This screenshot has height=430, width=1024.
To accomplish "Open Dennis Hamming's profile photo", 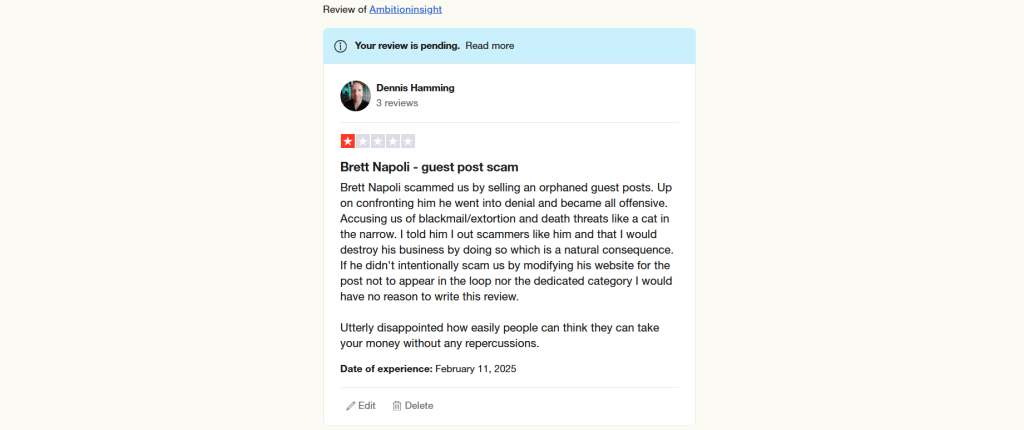I will click(x=355, y=95).
